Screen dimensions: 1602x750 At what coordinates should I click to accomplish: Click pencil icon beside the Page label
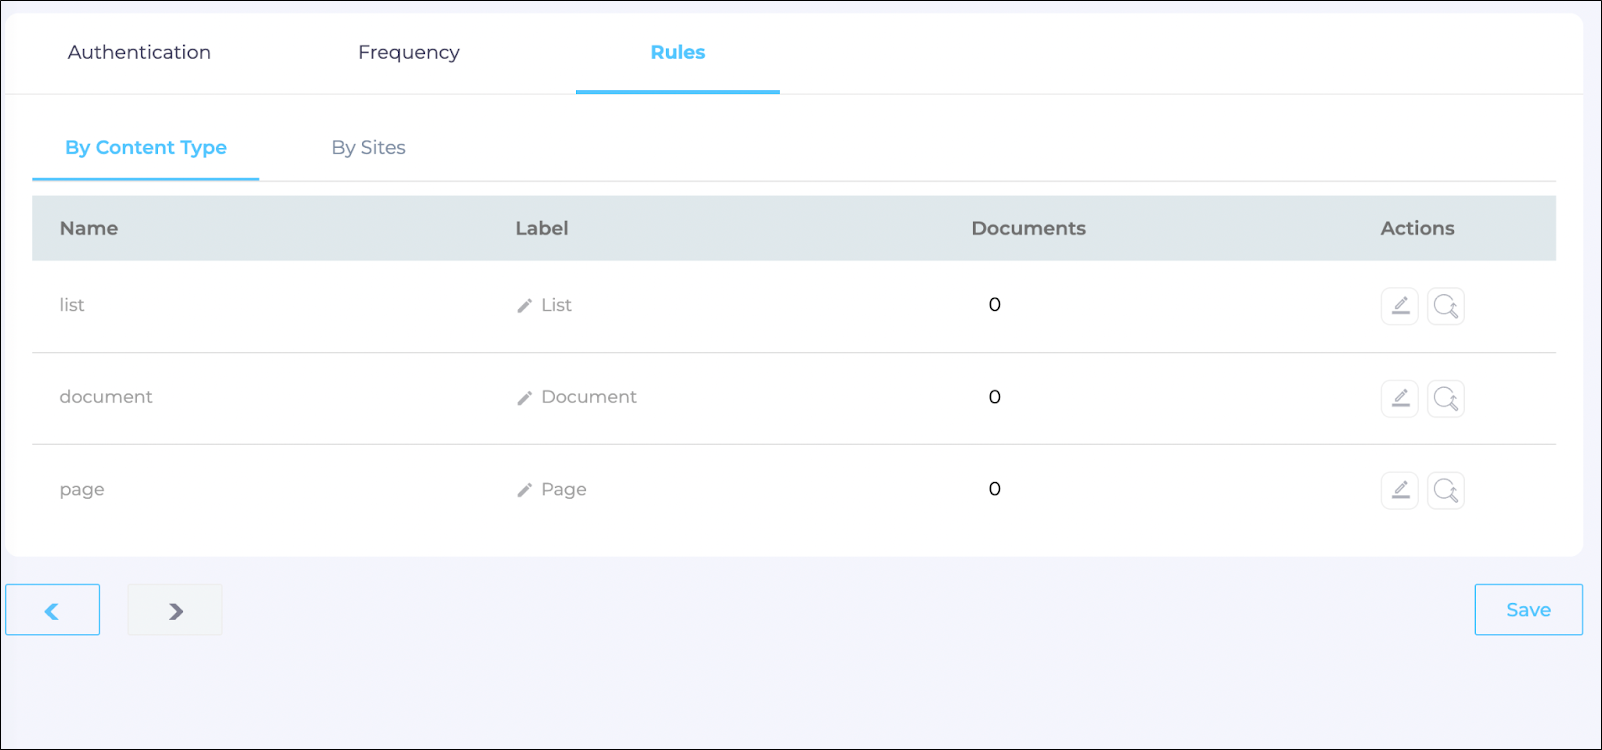tap(524, 490)
